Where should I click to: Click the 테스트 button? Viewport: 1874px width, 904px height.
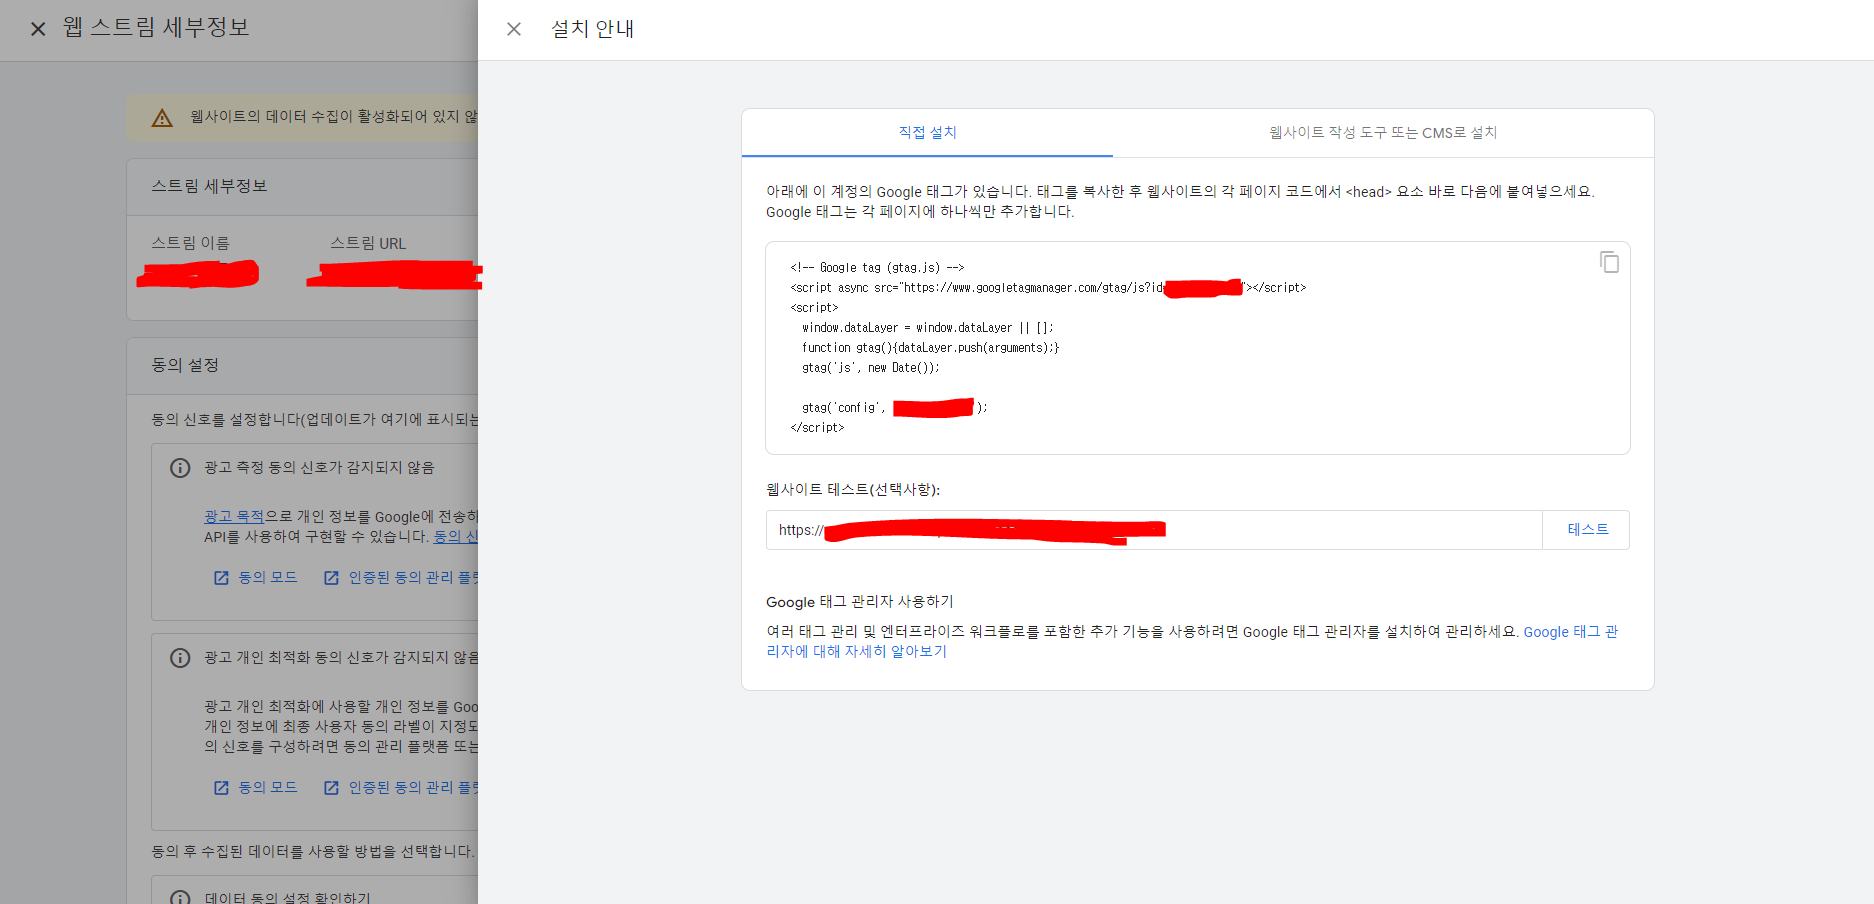point(1587,530)
